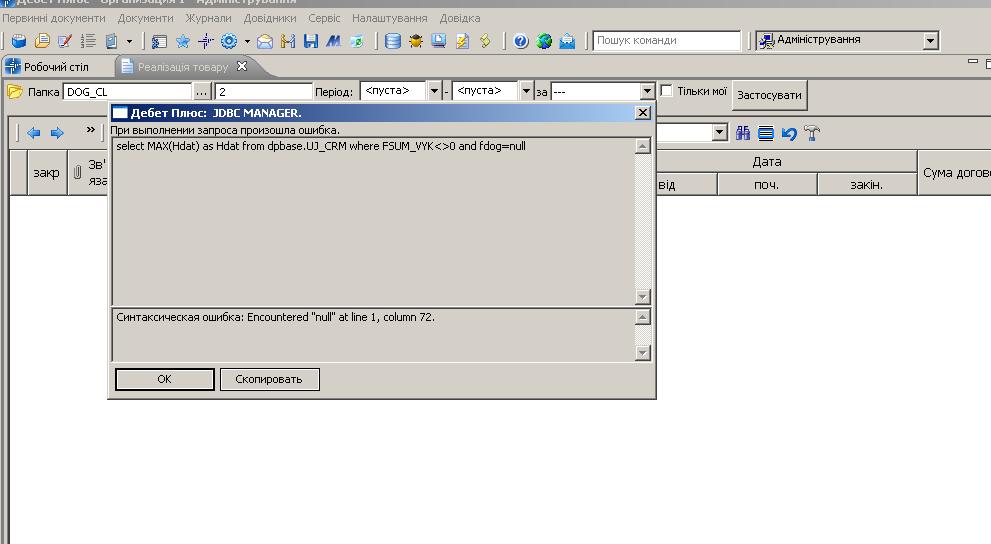Screen dimensions: 991x544
Task: Open the Довідка menu
Action: pyautogui.click(x=459, y=18)
